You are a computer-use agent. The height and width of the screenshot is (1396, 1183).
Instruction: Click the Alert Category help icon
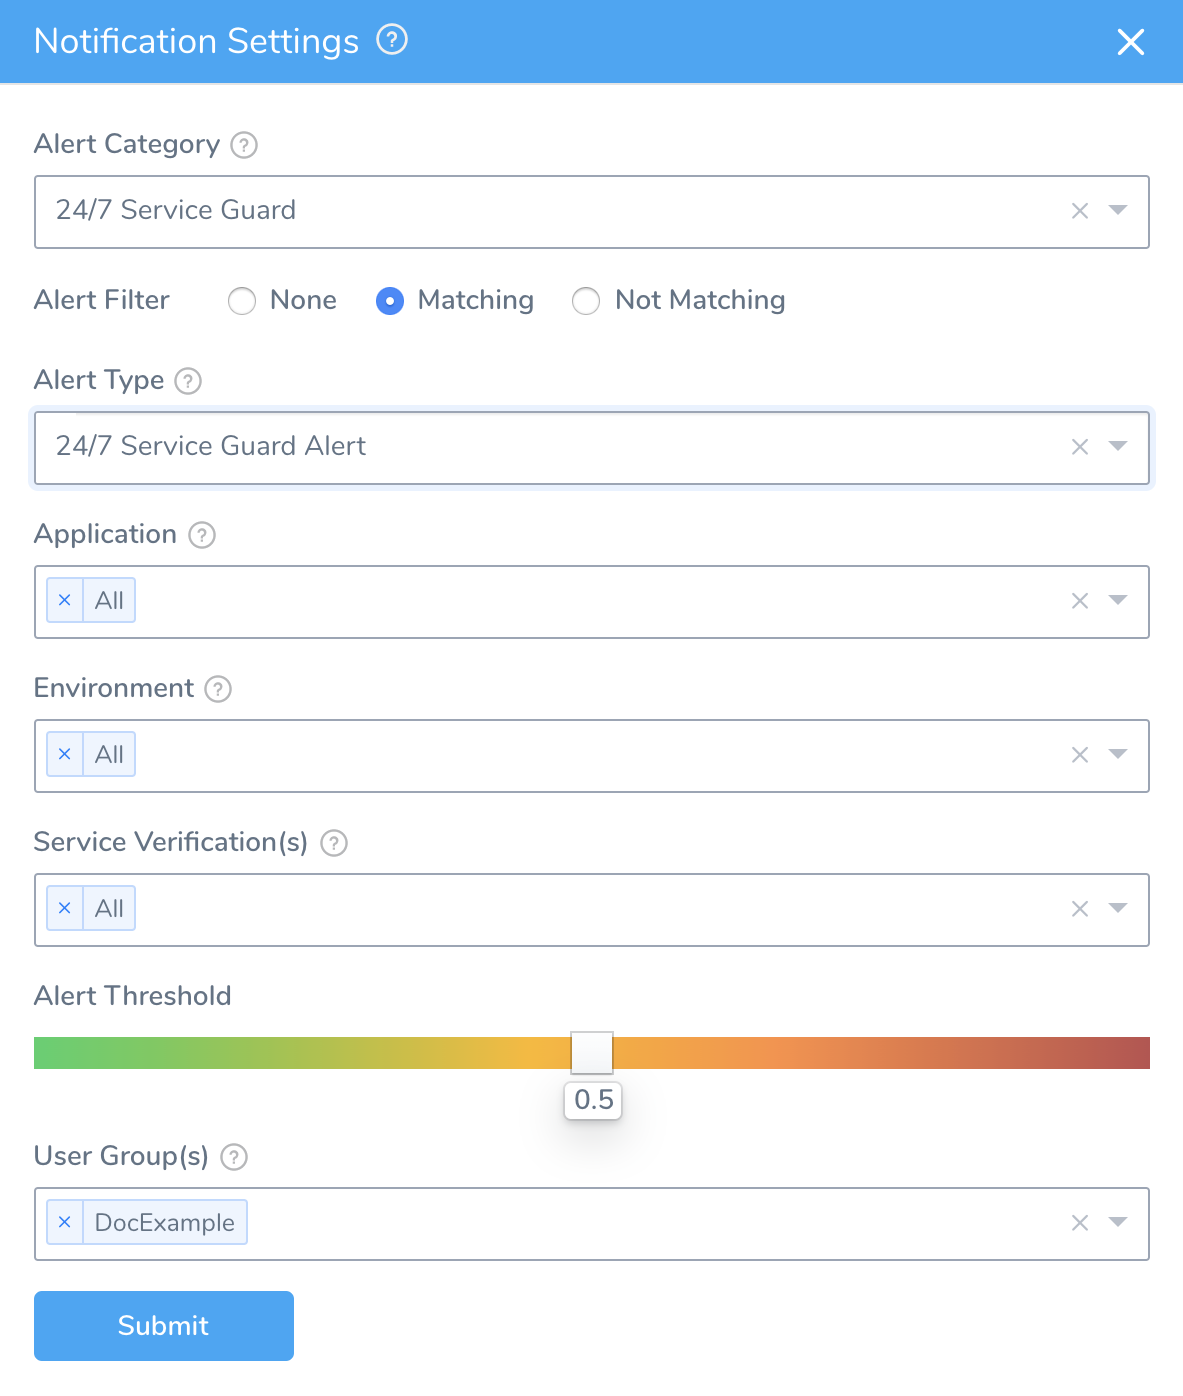tap(244, 145)
